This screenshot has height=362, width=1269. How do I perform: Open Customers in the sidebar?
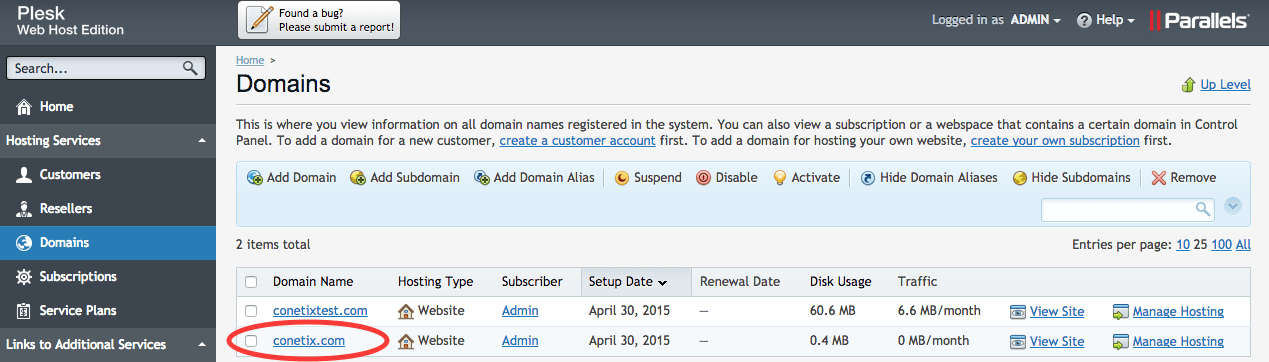pyautogui.click(x=108, y=175)
